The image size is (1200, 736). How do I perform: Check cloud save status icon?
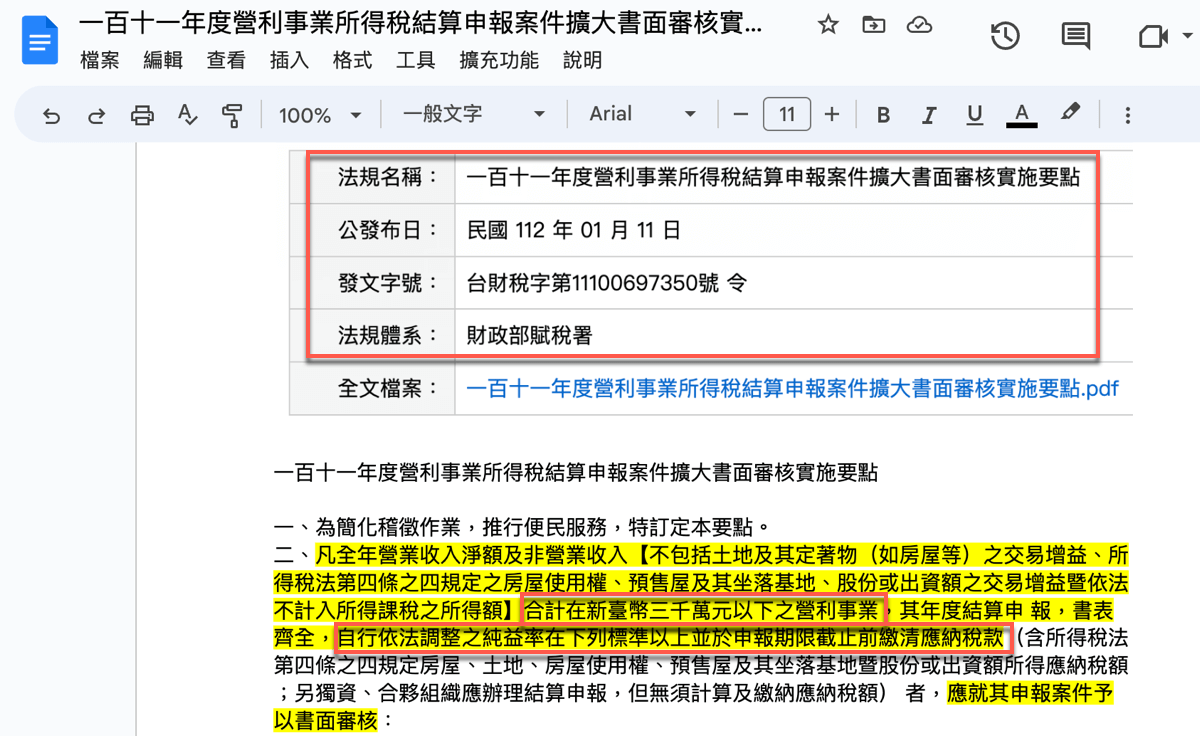pos(919,26)
